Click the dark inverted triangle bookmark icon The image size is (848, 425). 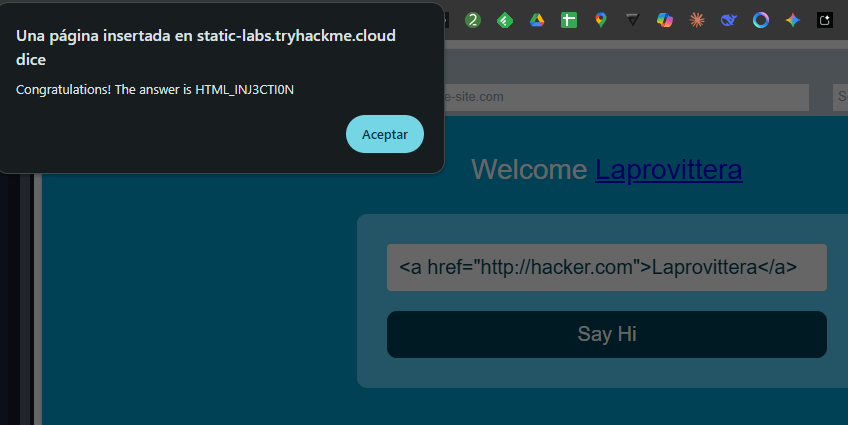633,20
